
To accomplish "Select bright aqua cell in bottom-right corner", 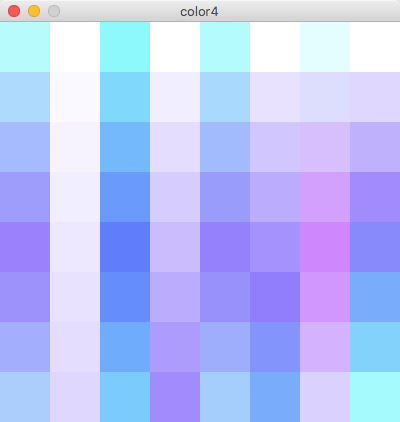I will [x=375, y=397].
